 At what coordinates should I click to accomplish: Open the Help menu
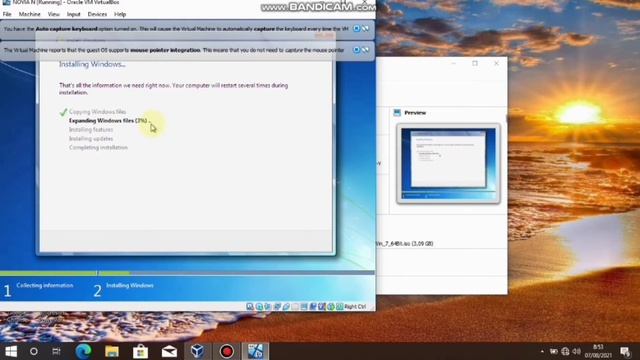click(120, 14)
